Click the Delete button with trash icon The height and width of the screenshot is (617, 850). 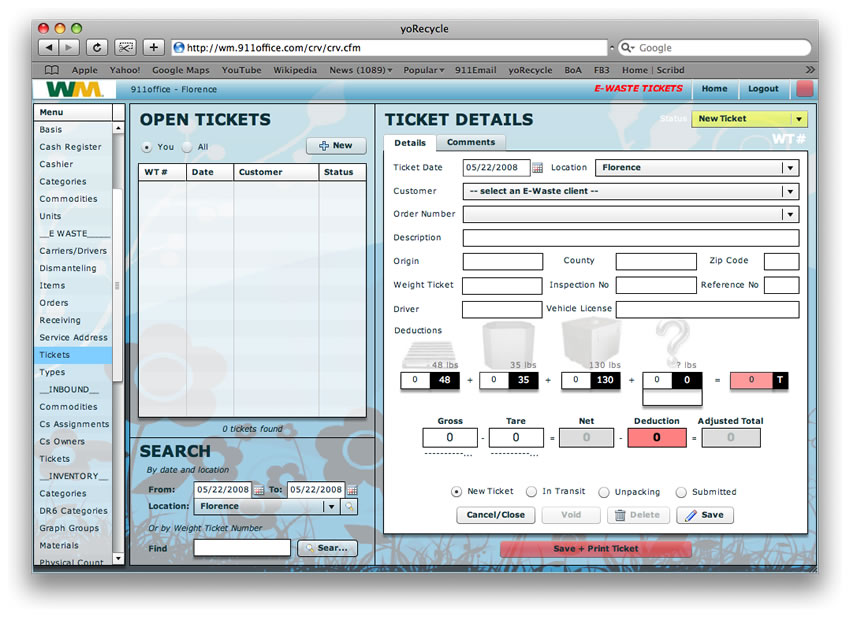click(639, 515)
